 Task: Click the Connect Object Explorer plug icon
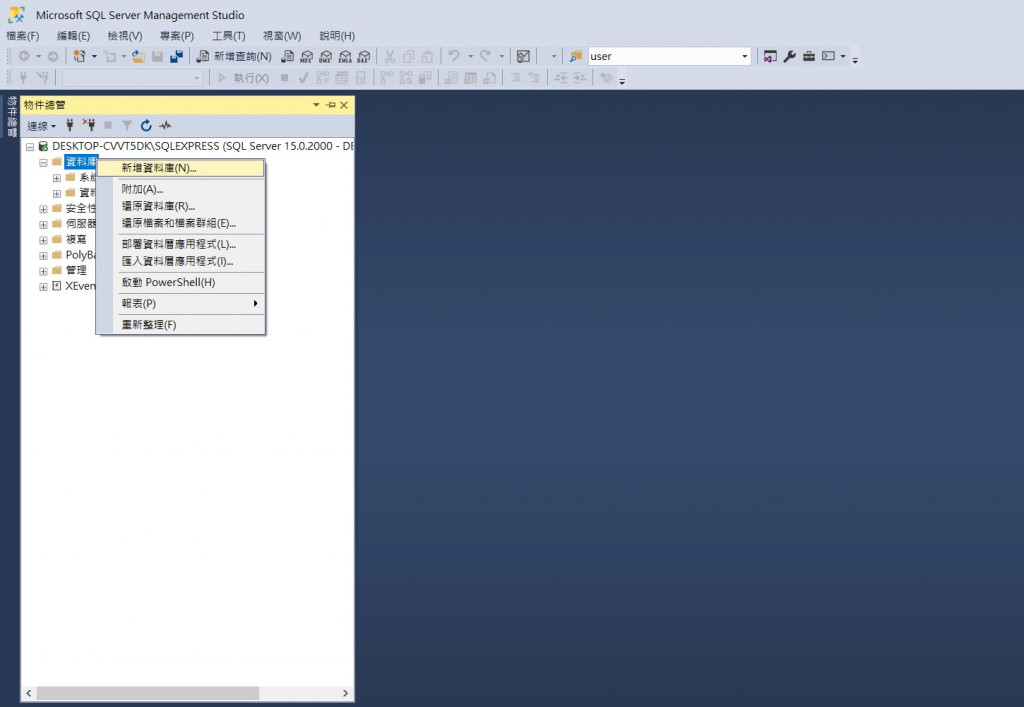click(x=70, y=125)
